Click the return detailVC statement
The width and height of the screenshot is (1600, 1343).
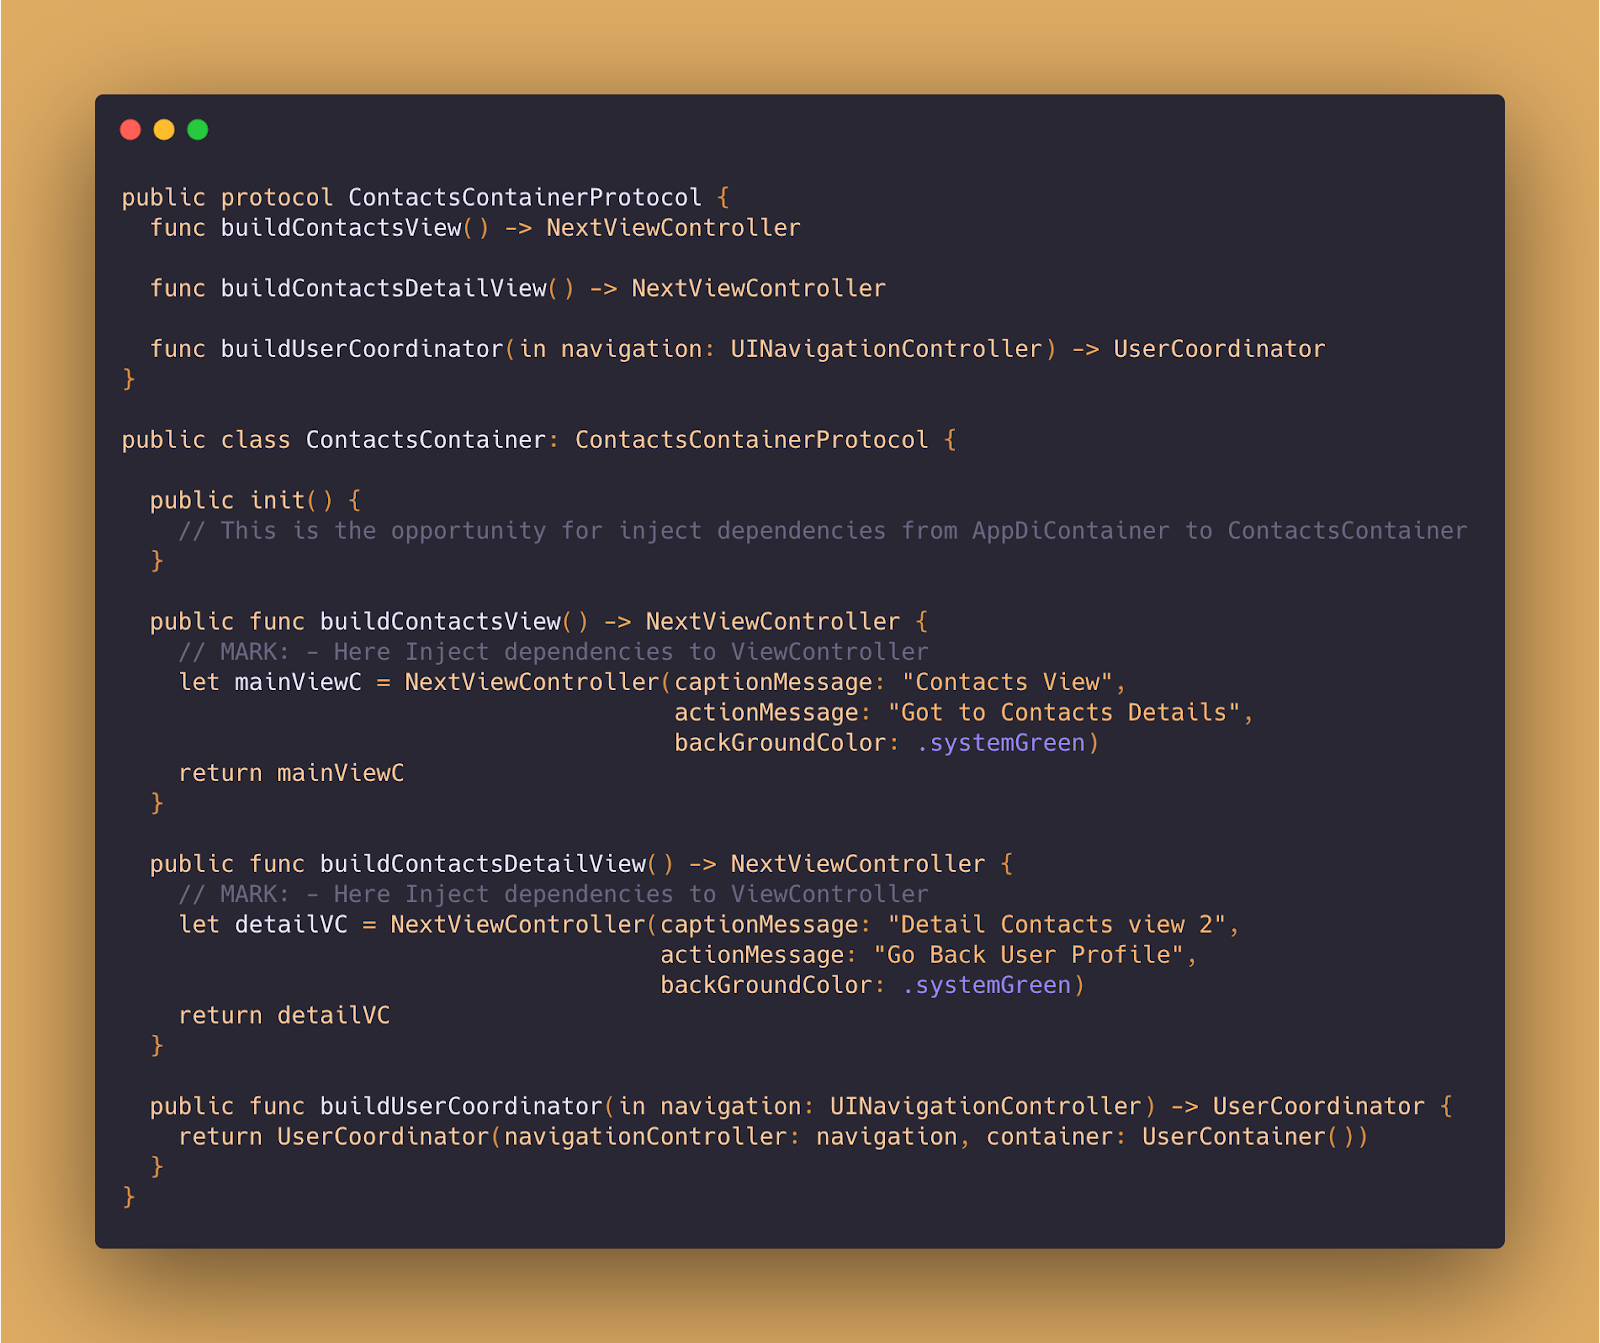(284, 1016)
